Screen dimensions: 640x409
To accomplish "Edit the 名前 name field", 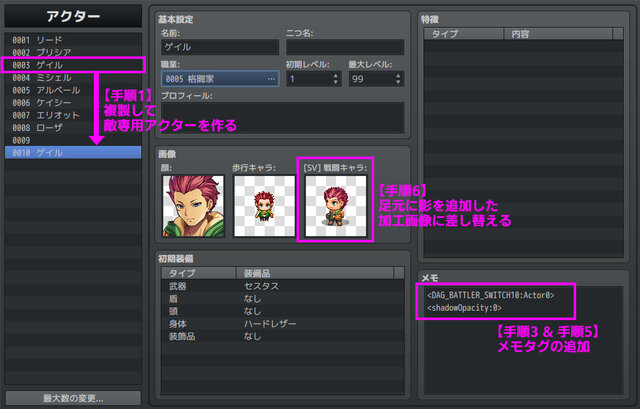I will [220, 47].
